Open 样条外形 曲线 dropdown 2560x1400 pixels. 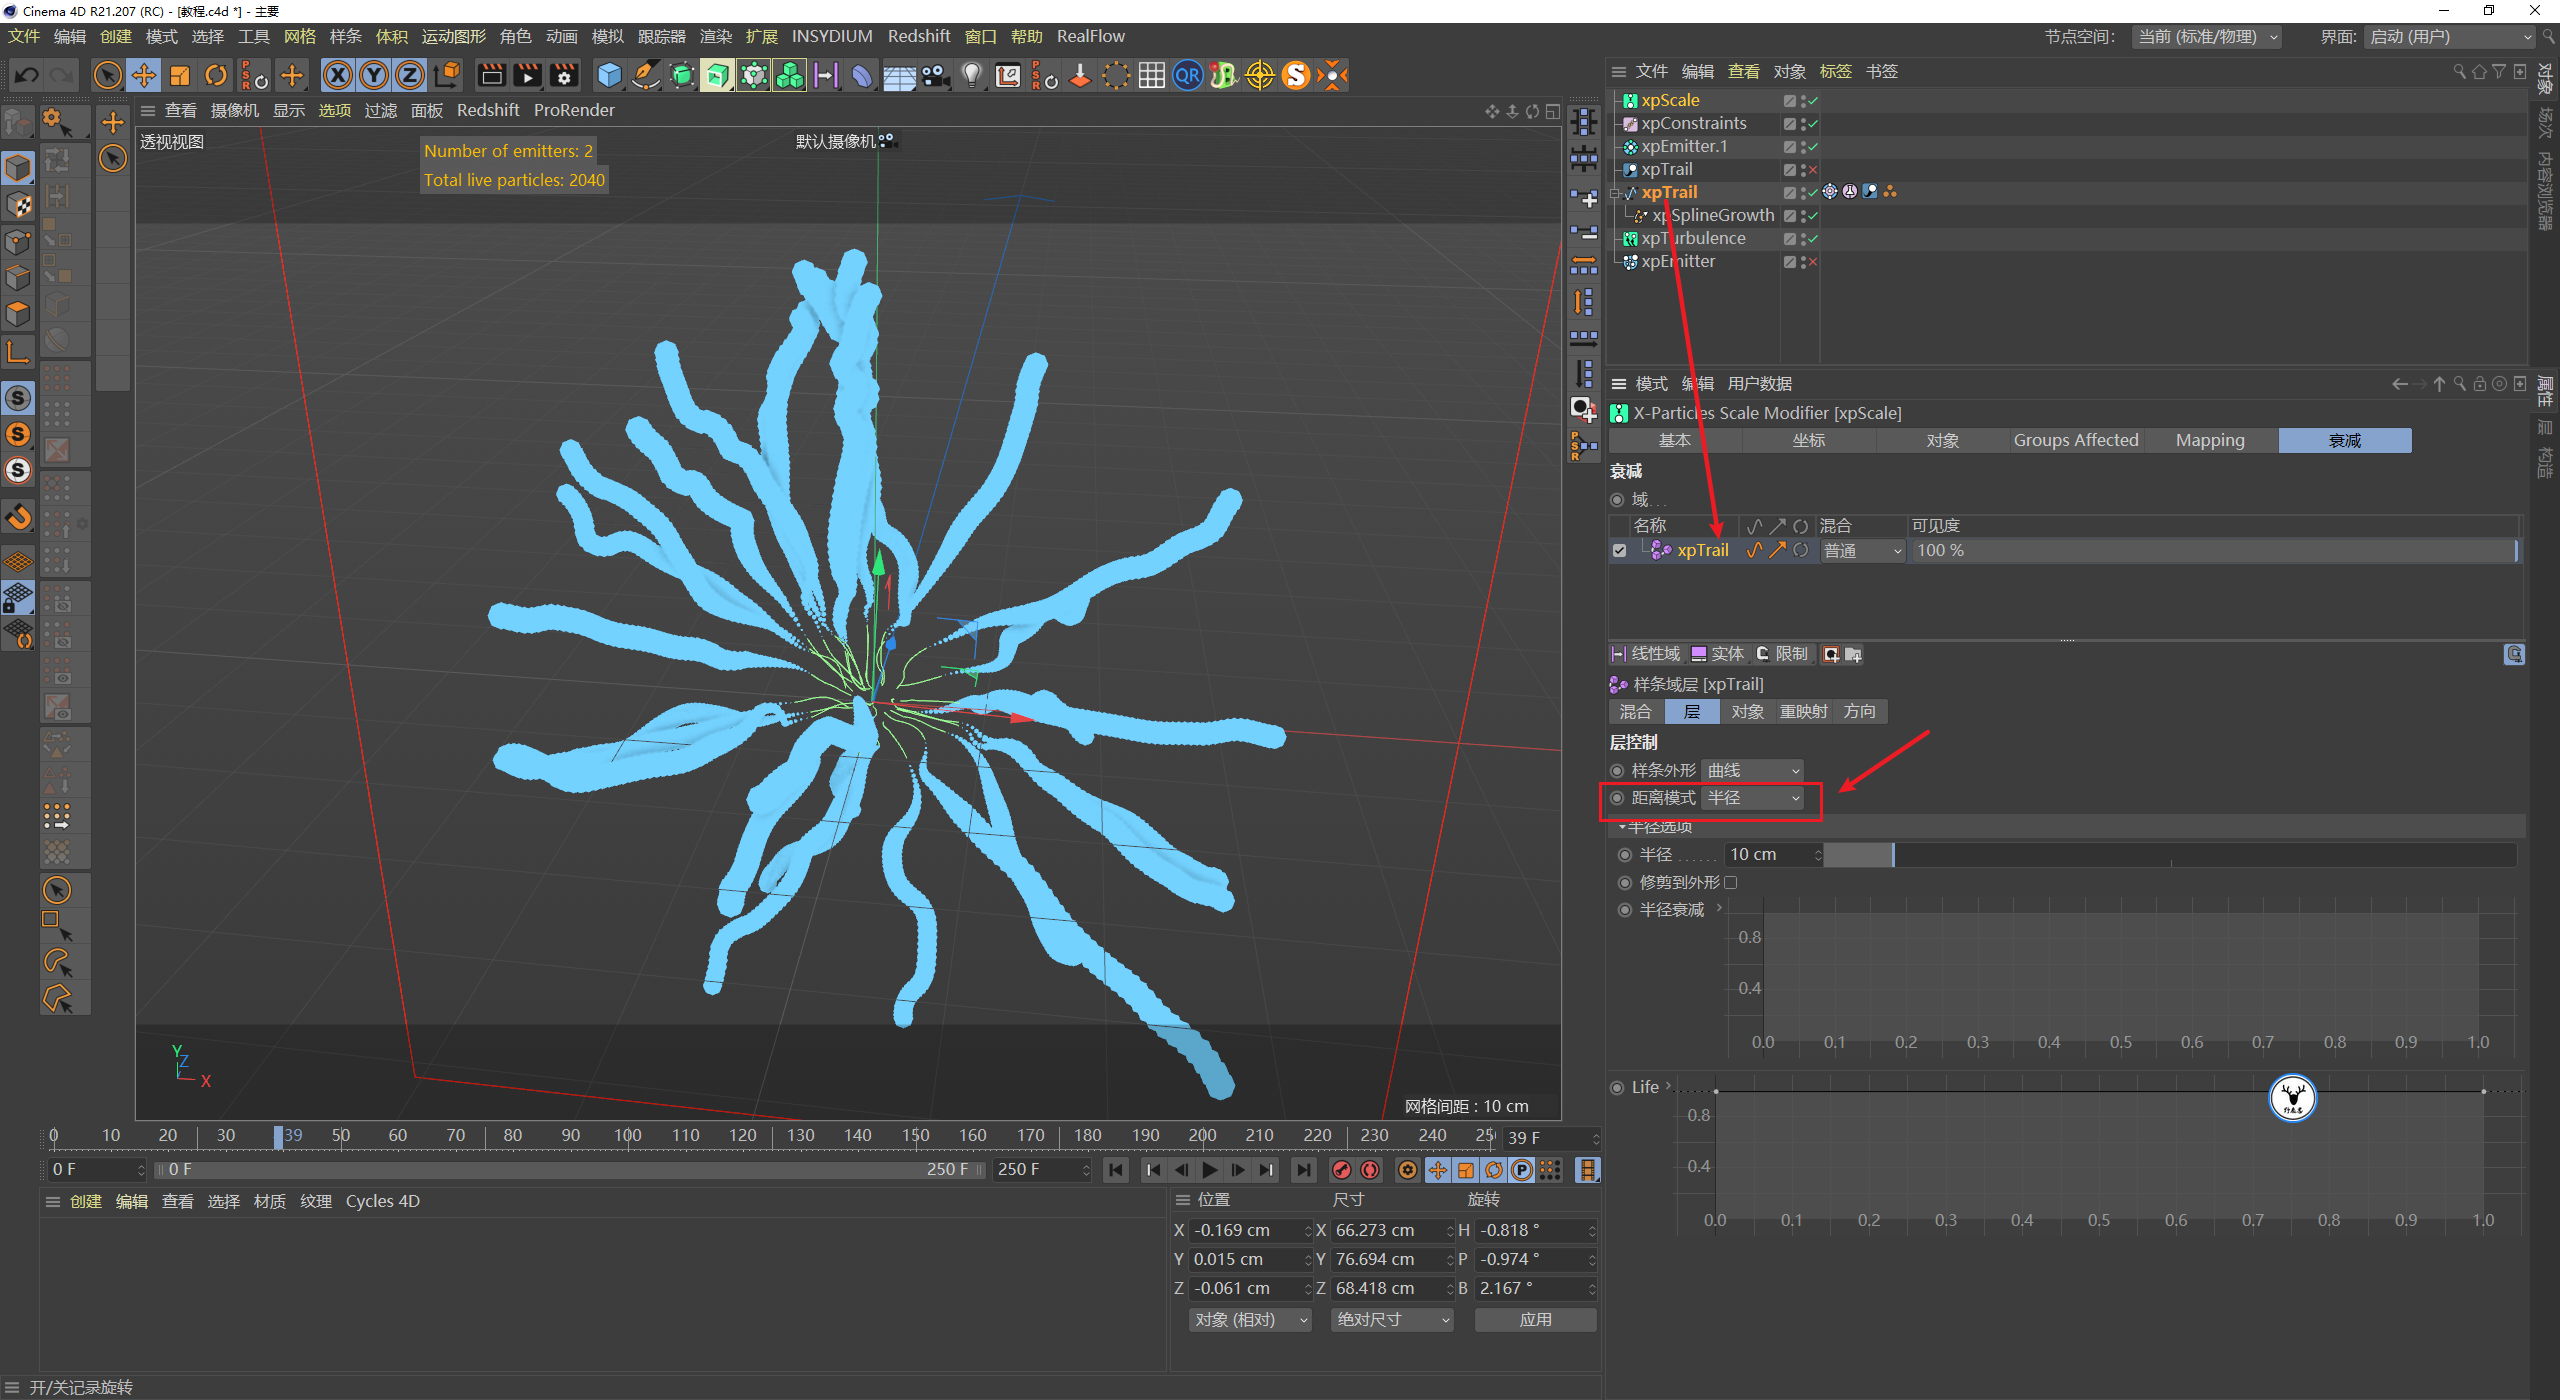1753,770
